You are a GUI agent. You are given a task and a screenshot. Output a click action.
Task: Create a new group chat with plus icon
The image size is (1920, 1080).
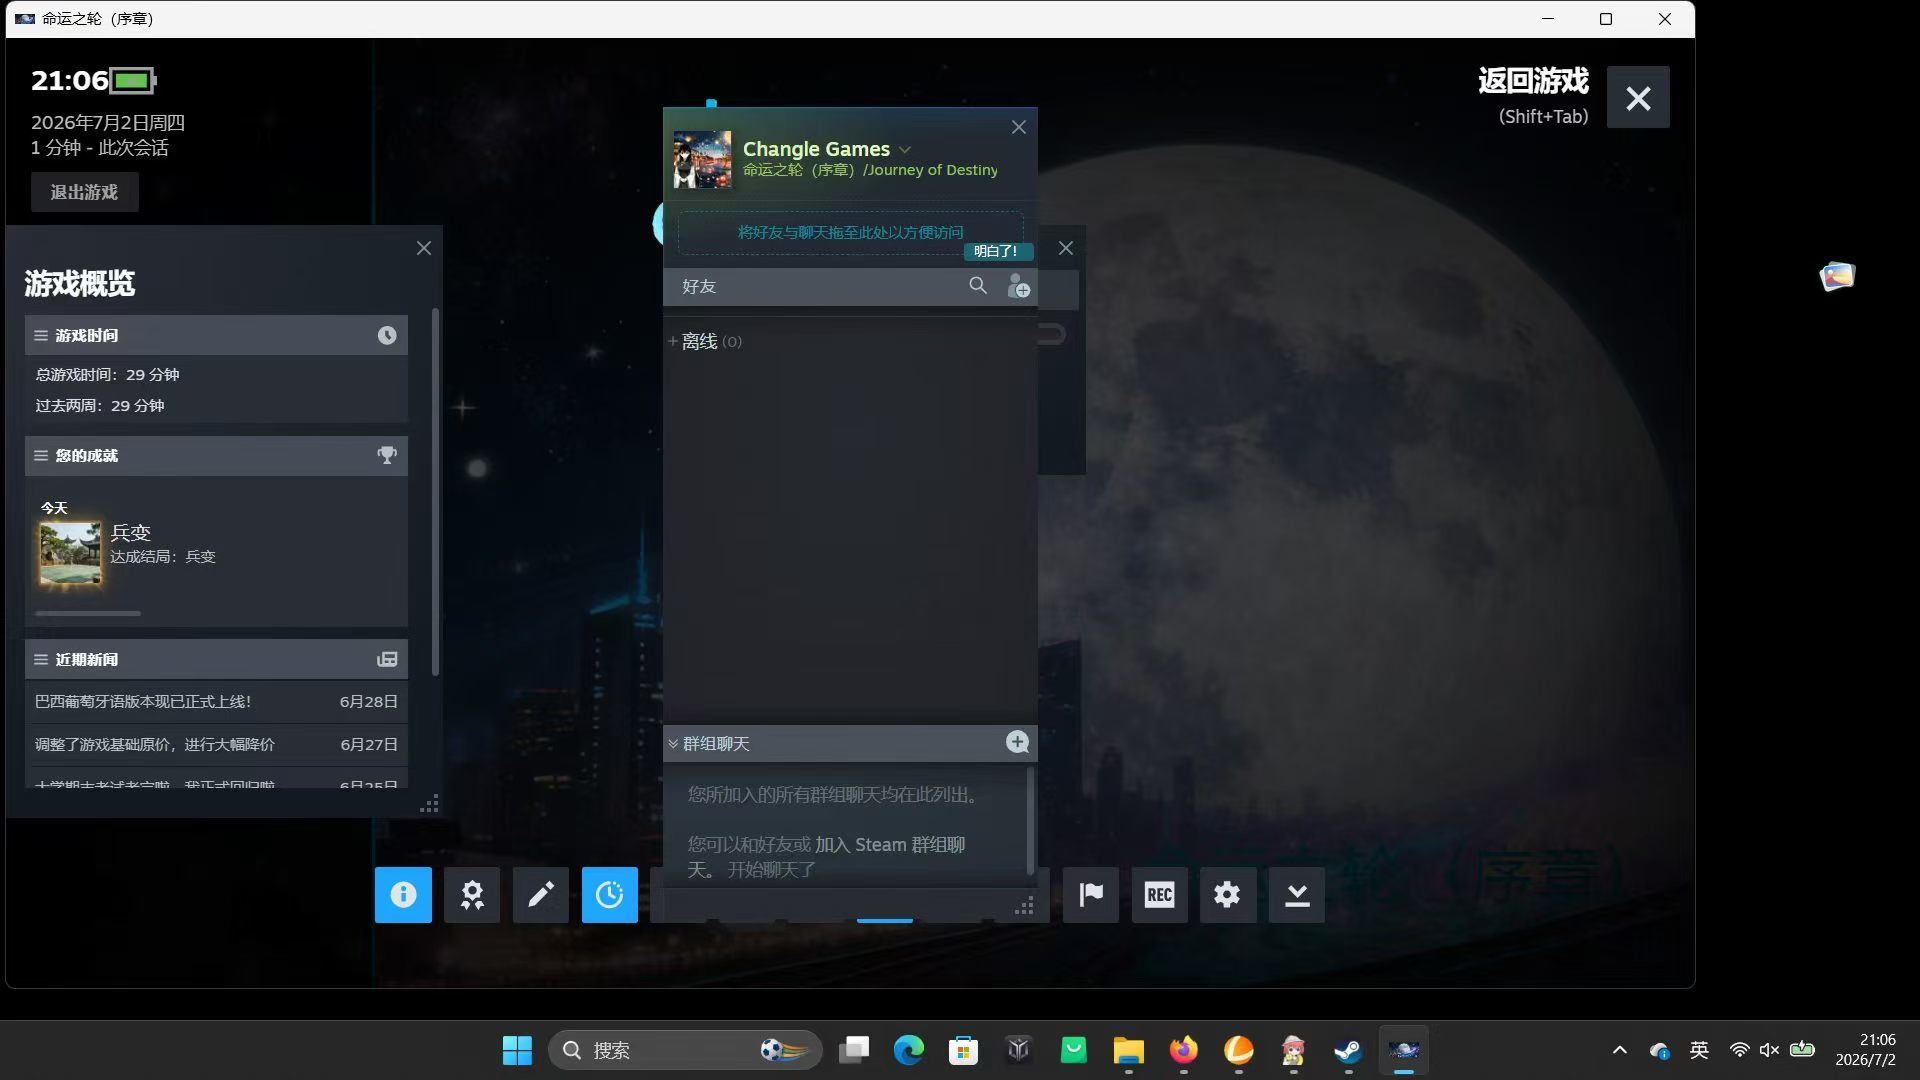point(1017,742)
